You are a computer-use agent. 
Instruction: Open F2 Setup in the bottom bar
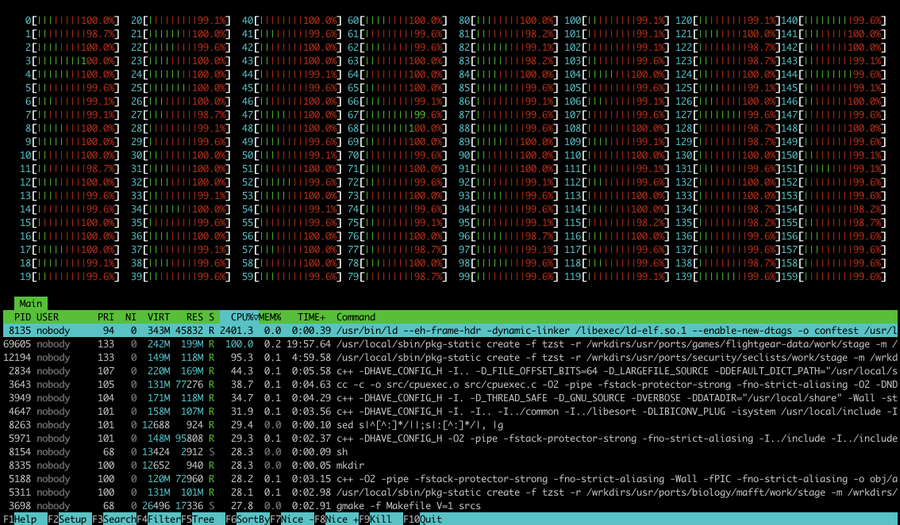point(69,519)
